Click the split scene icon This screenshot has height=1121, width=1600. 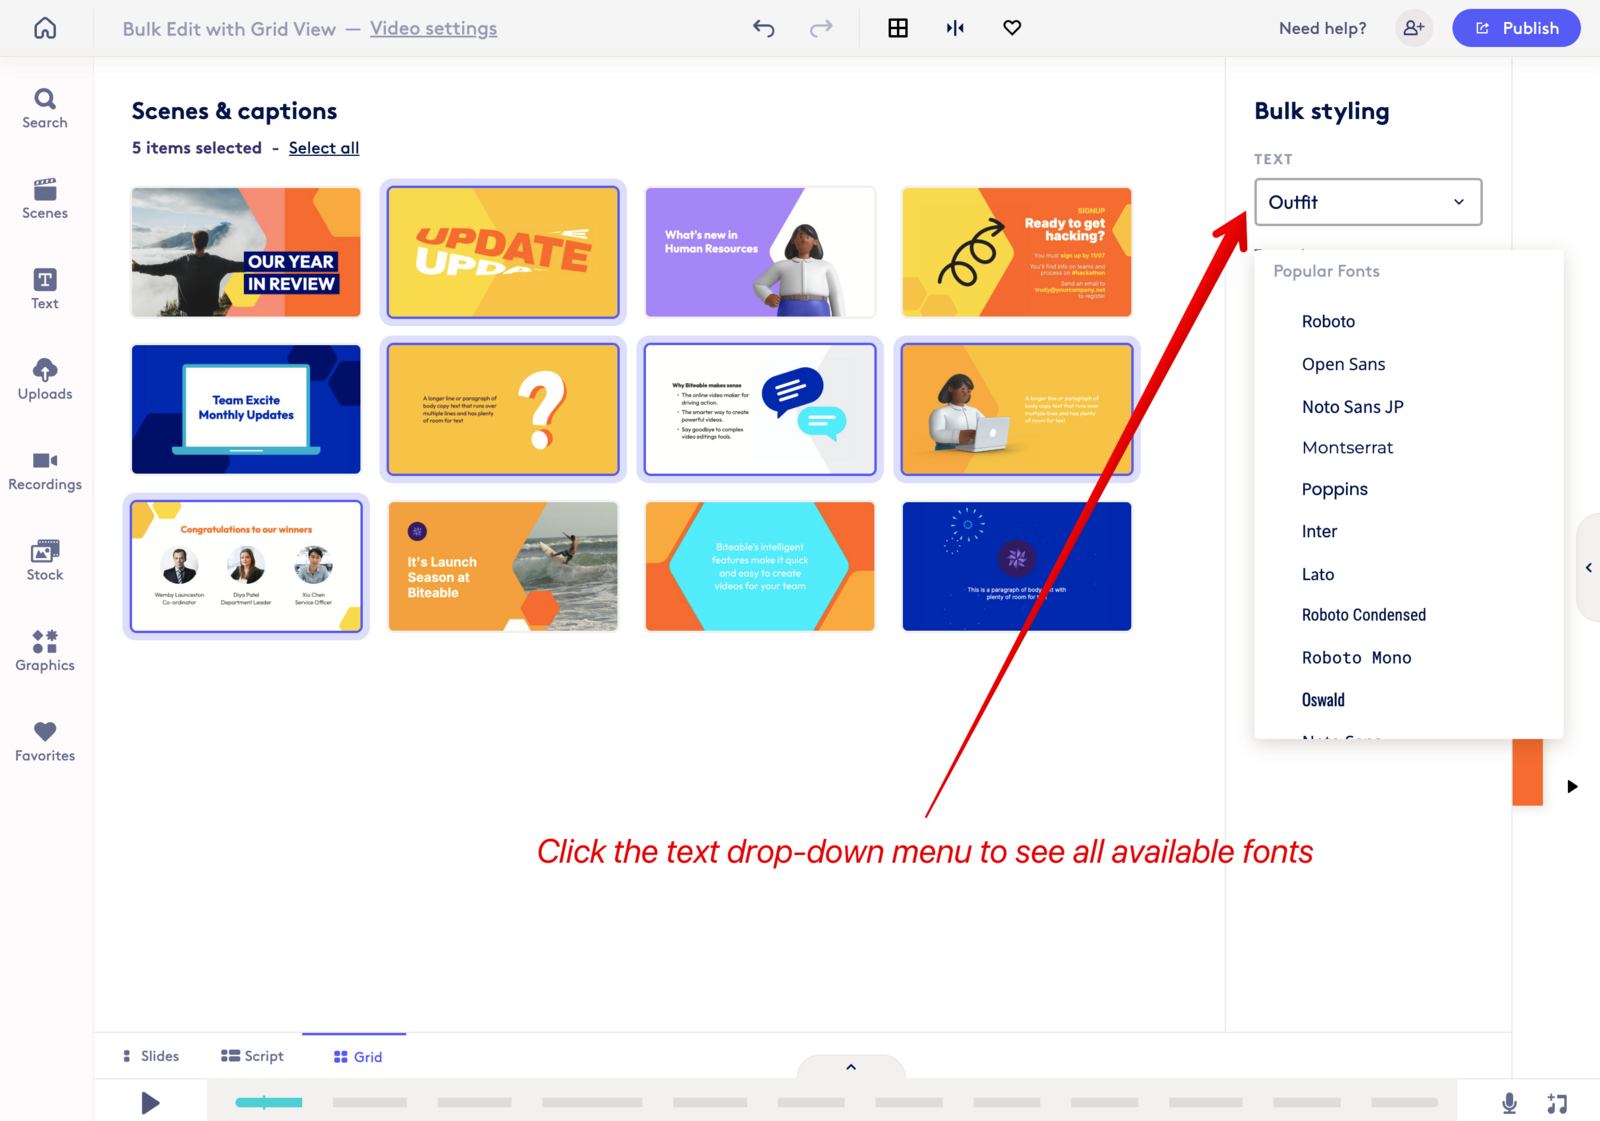coord(955,28)
